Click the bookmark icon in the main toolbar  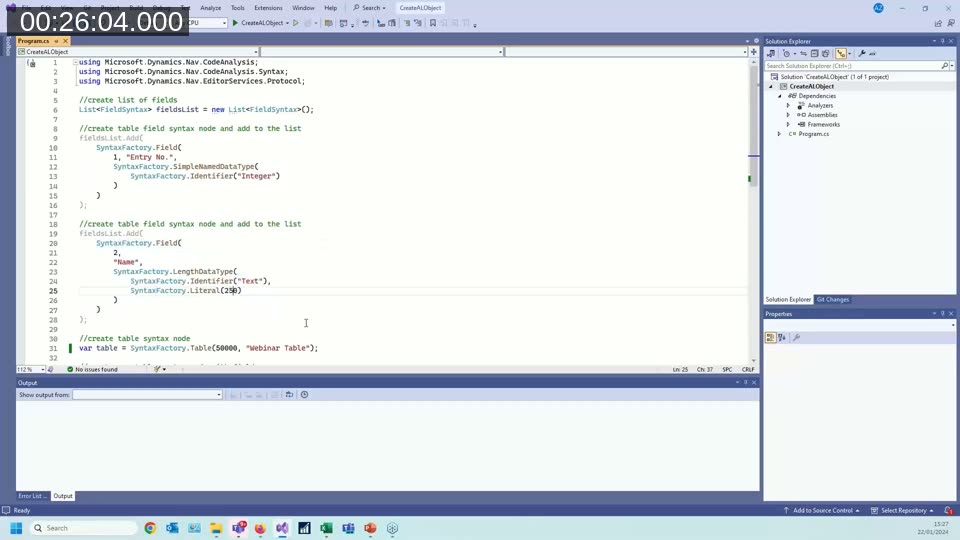click(433, 23)
